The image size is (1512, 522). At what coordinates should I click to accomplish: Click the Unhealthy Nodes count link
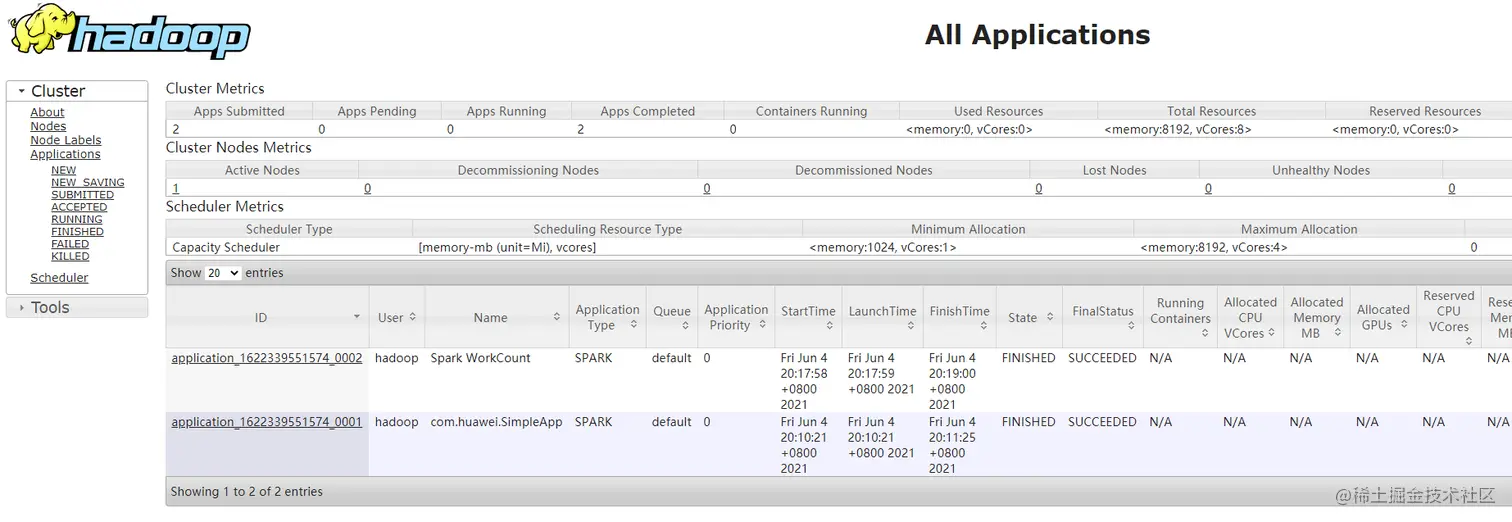click(1208, 188)
